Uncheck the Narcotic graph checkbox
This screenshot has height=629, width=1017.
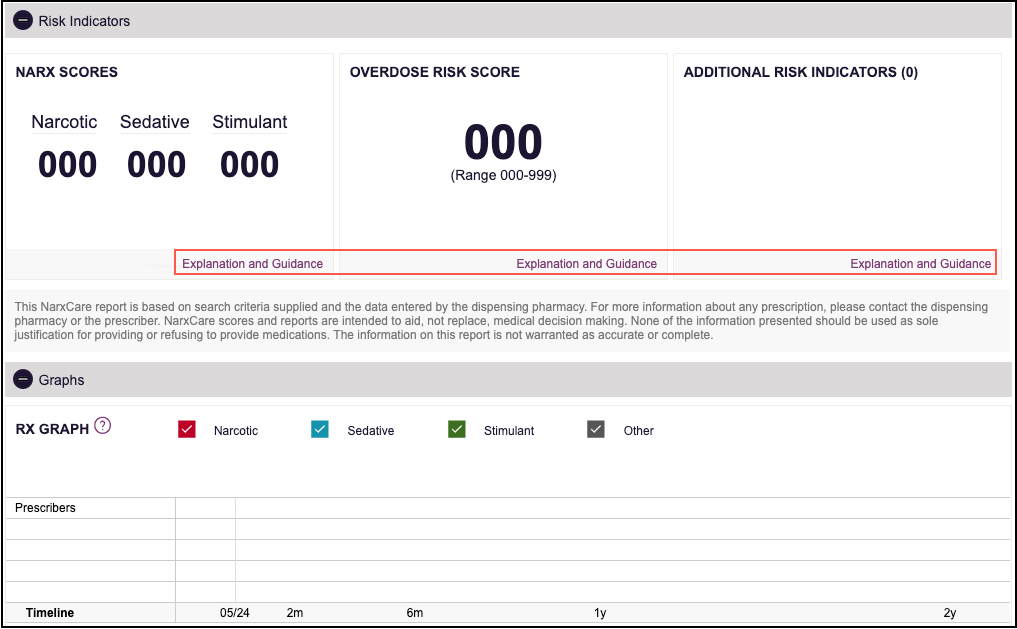[x=186, y=429]
